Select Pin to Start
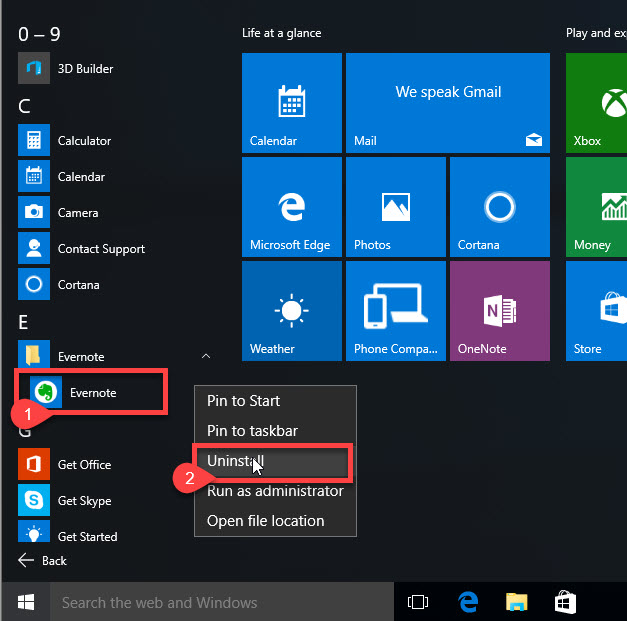This screenshot has height=621, width=627. point(276,401)
